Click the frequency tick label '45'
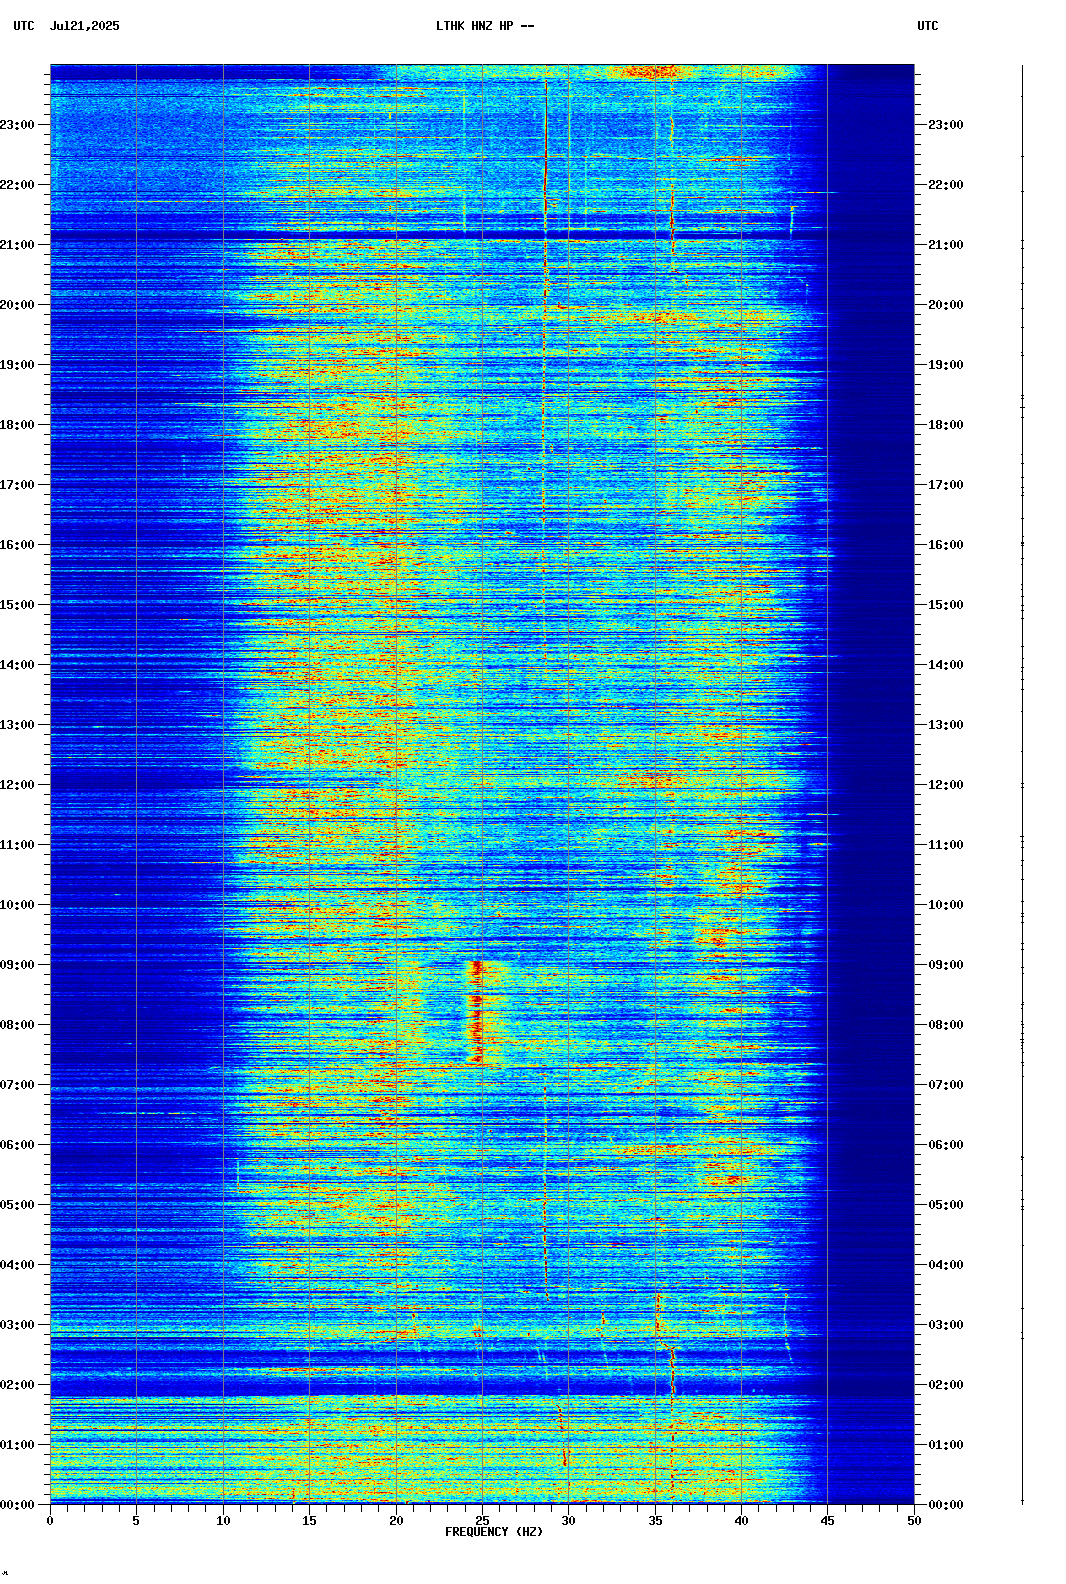The width and height of the screenshot is (1066, 1584). (x=827, y=1521)
